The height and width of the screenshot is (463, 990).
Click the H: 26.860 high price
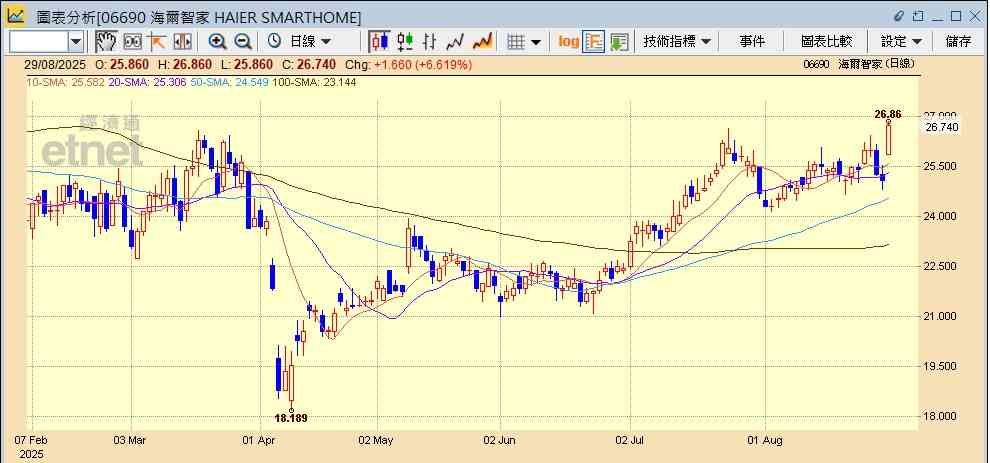[x=185, y=64]
